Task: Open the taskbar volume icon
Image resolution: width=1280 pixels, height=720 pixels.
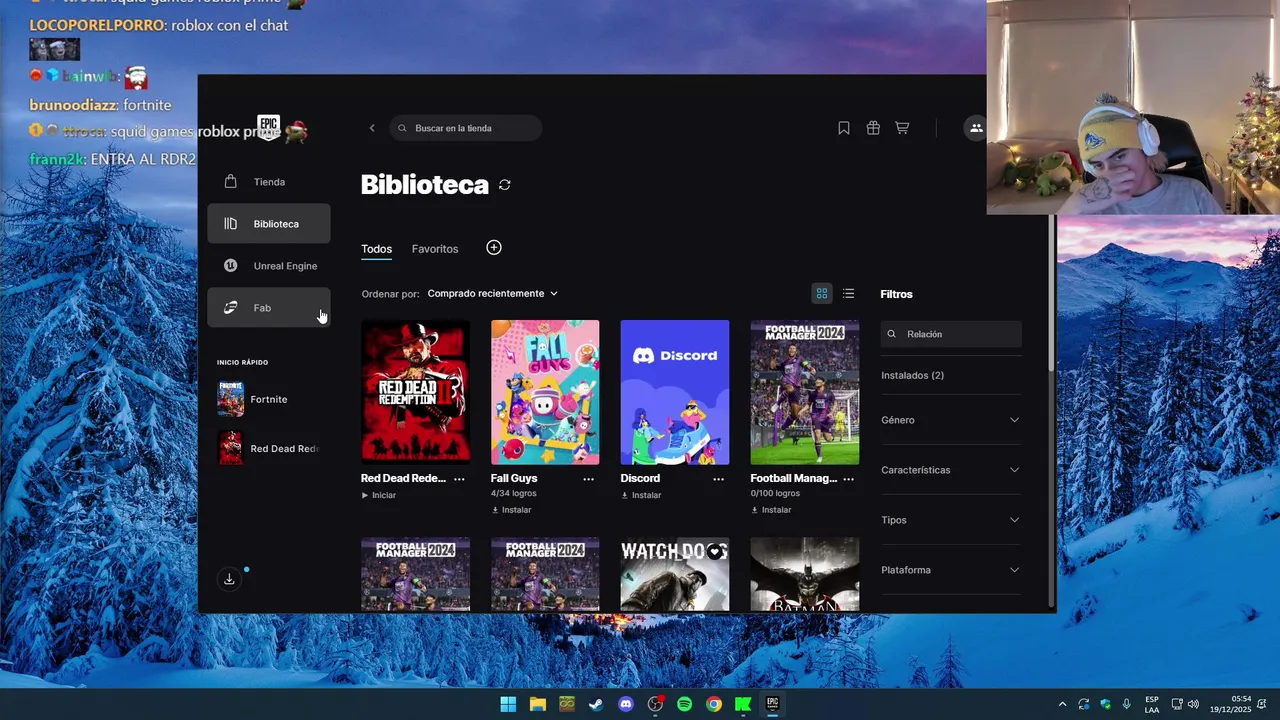Action: point(1193,704)
